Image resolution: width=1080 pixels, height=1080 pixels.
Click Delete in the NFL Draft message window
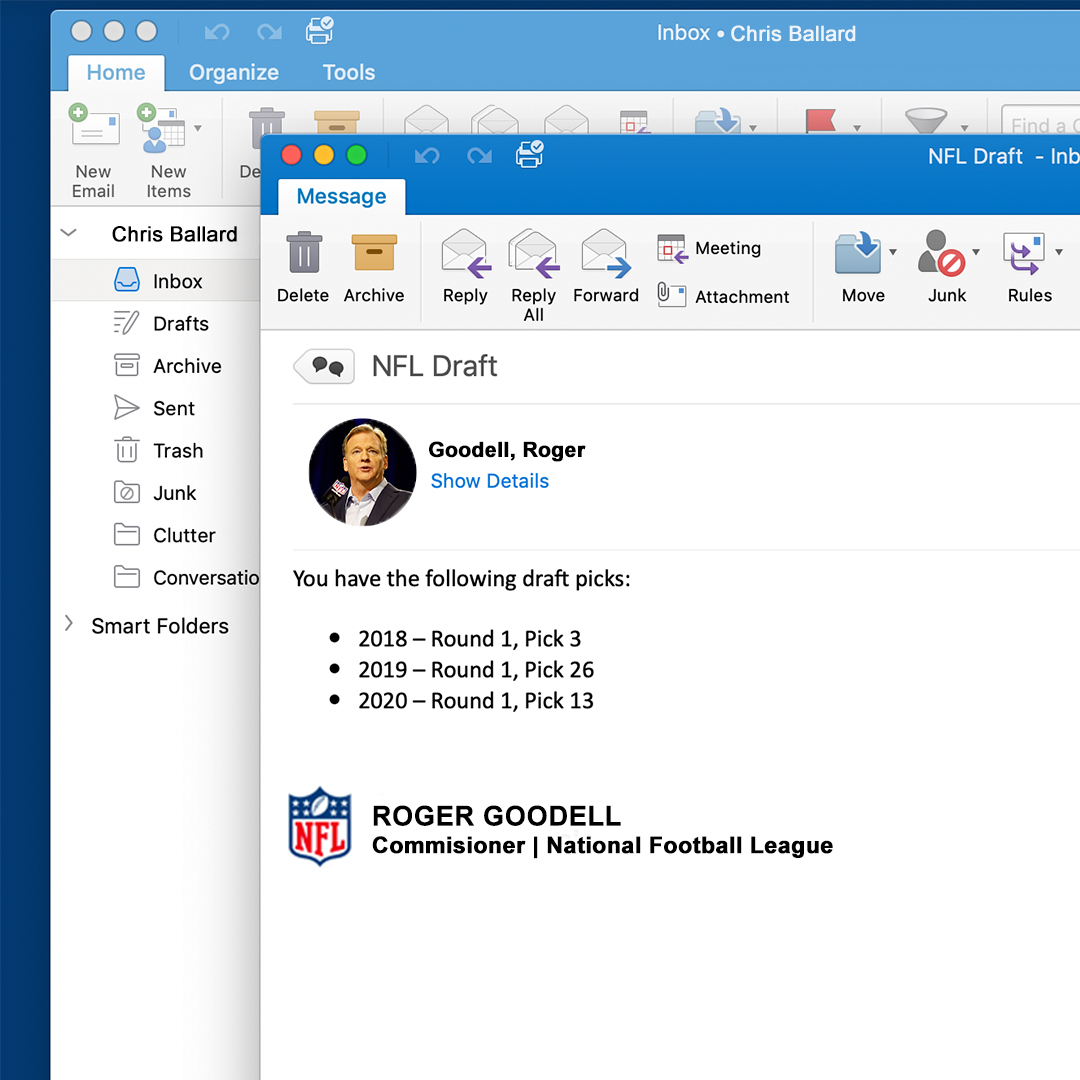(303, 267)
